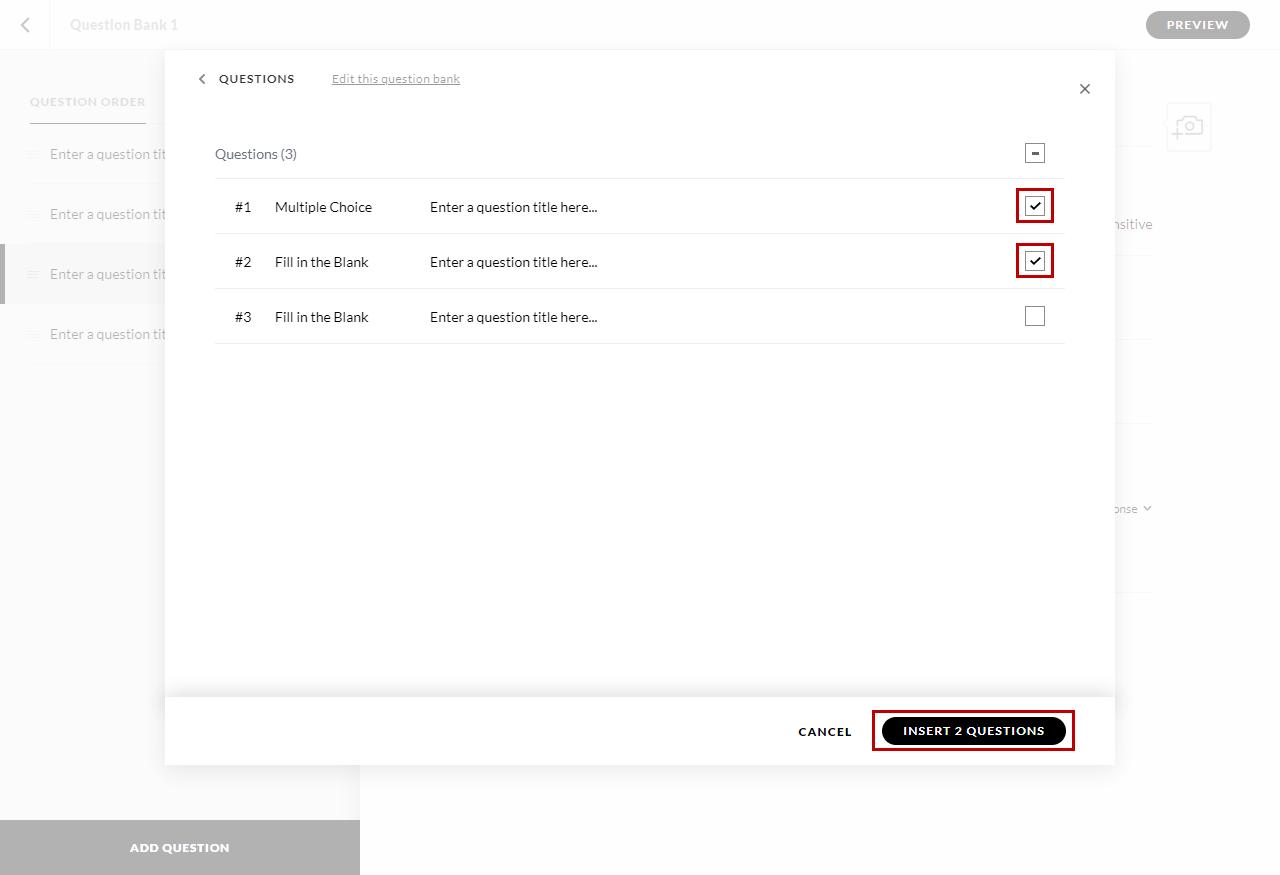Close the question bank dialog
The image size is (1280, 875).
click(x=1085, y=89)
